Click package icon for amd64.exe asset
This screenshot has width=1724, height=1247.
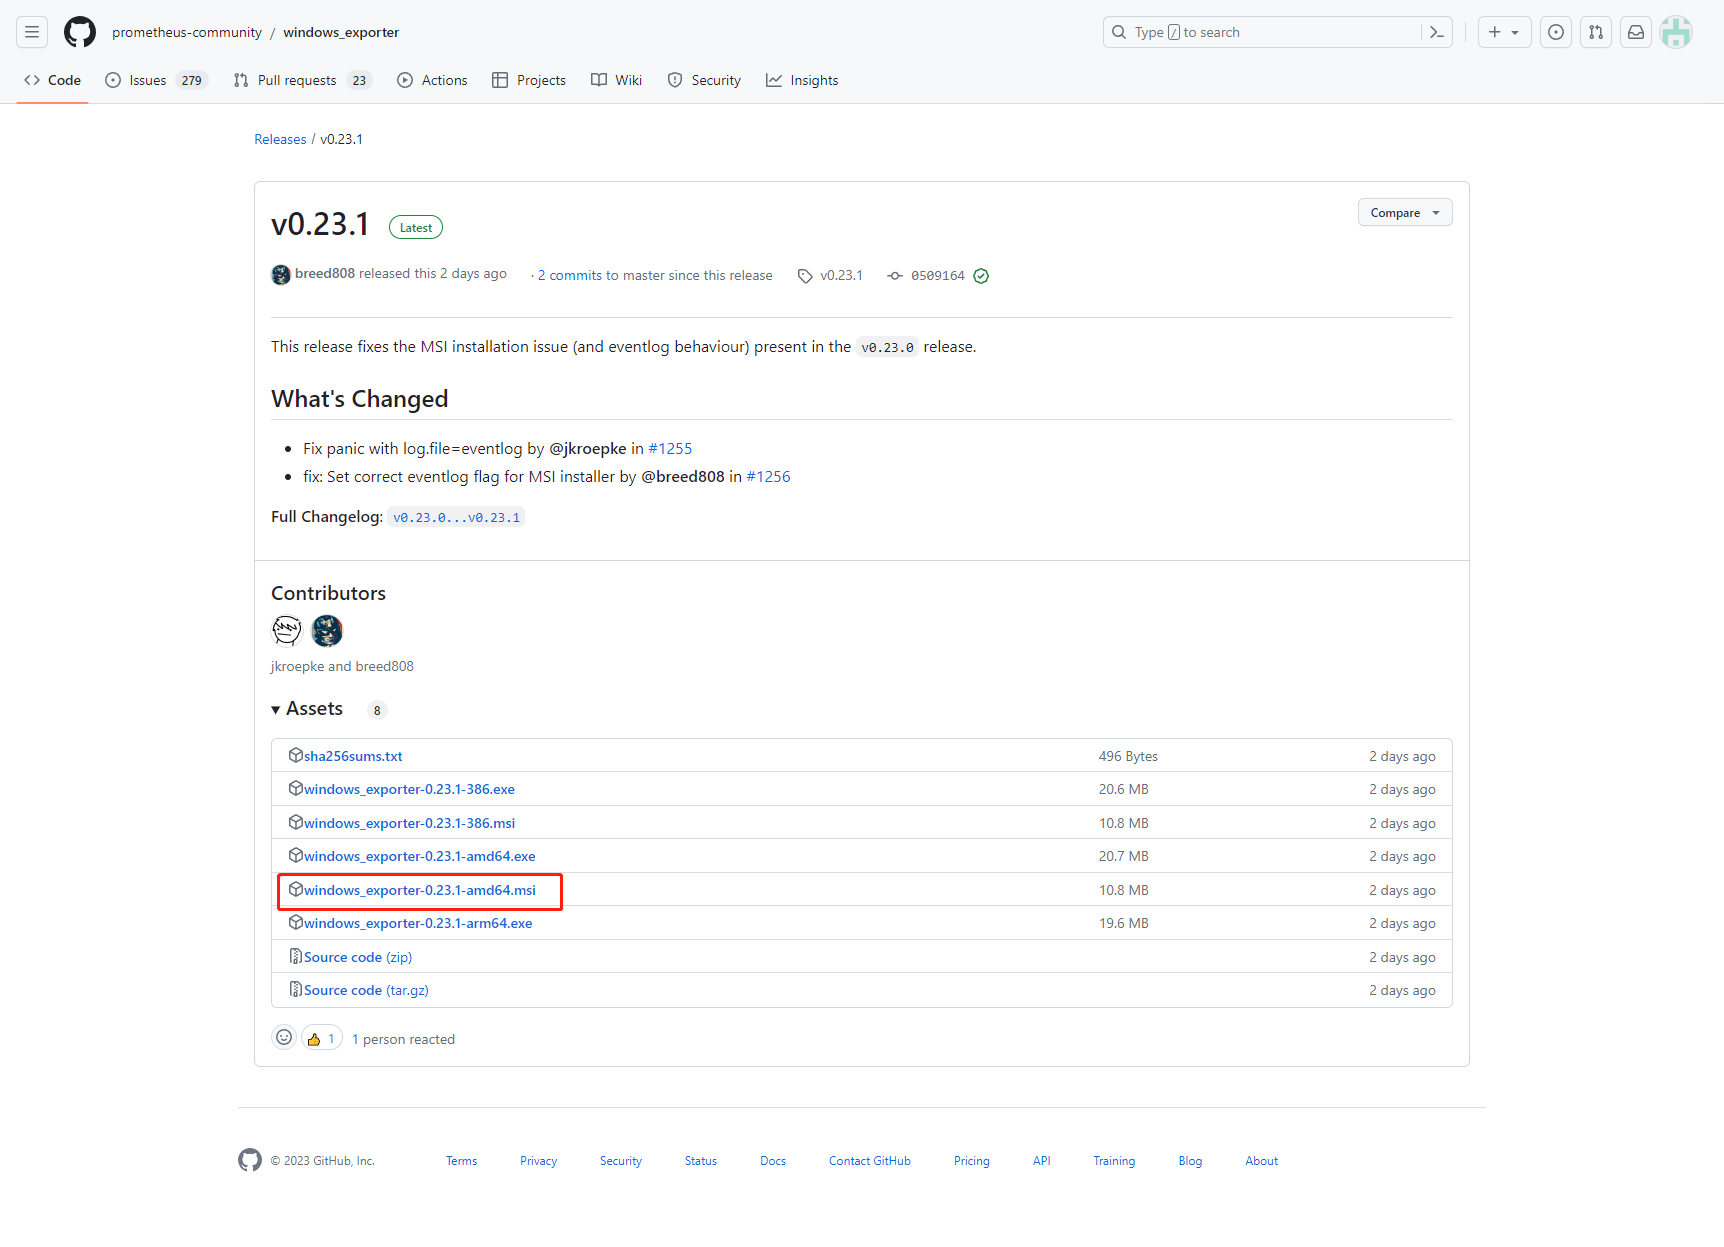pyautogui.click(x=296, y=855)
